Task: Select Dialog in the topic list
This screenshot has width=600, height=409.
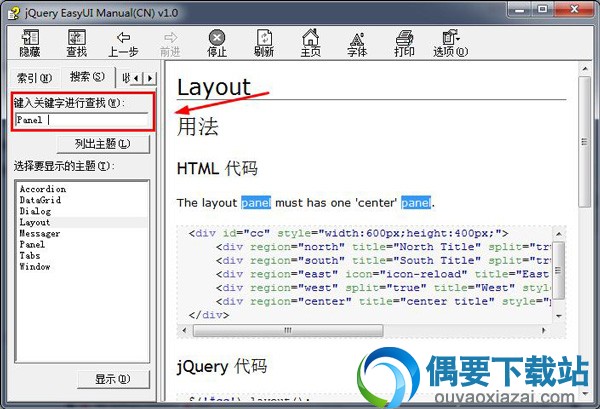Action: pyautogui.click(x=35, y=211)
